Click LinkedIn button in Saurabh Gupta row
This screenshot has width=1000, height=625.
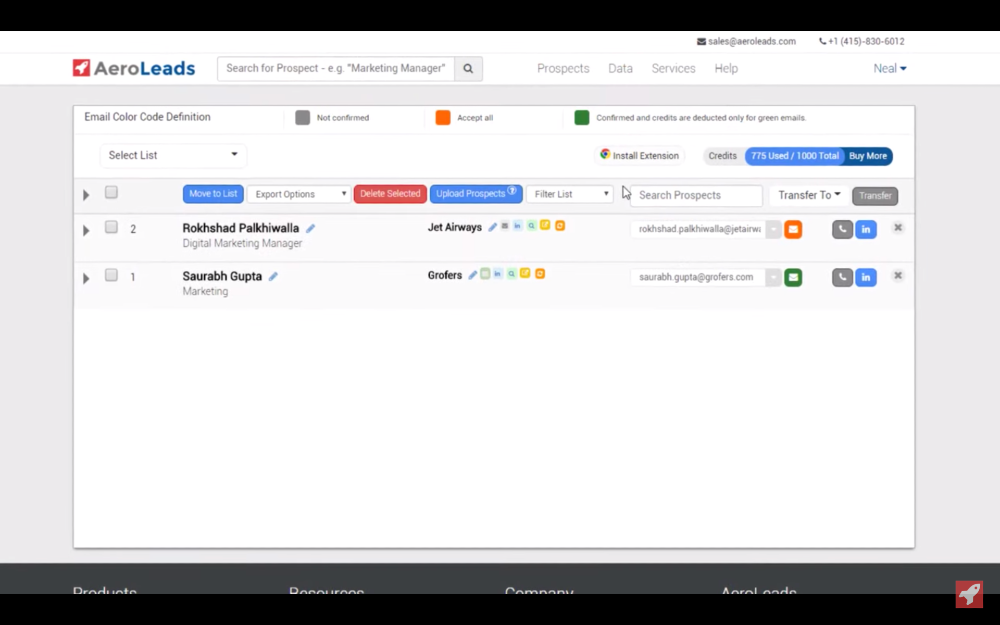click(865, 277)
